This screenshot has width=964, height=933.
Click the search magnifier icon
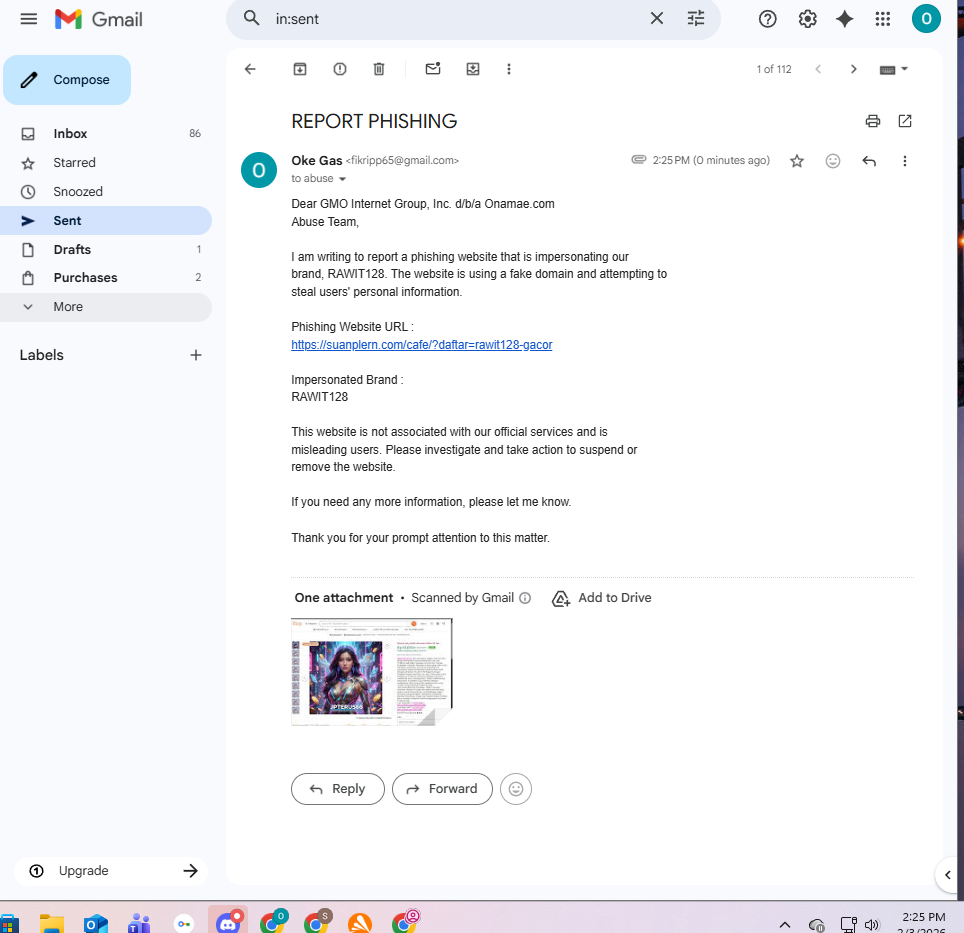[251, 18]
